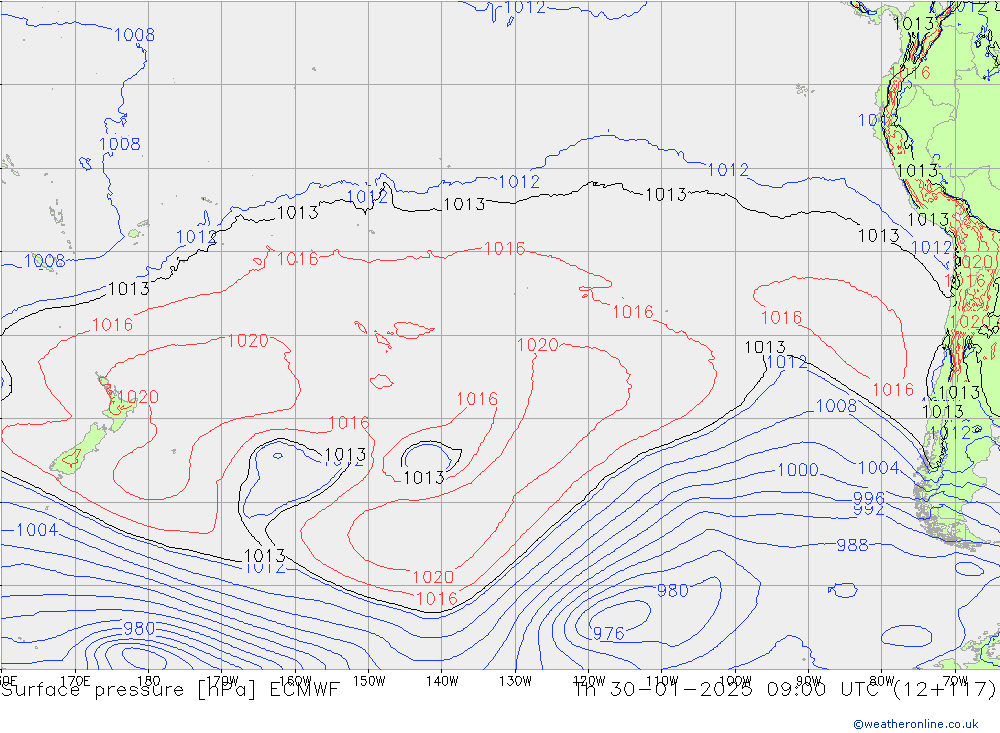The height and width of the screenshot is (733, 1000).
Task: Click the 988 isobar label
Action: (852, 545)
